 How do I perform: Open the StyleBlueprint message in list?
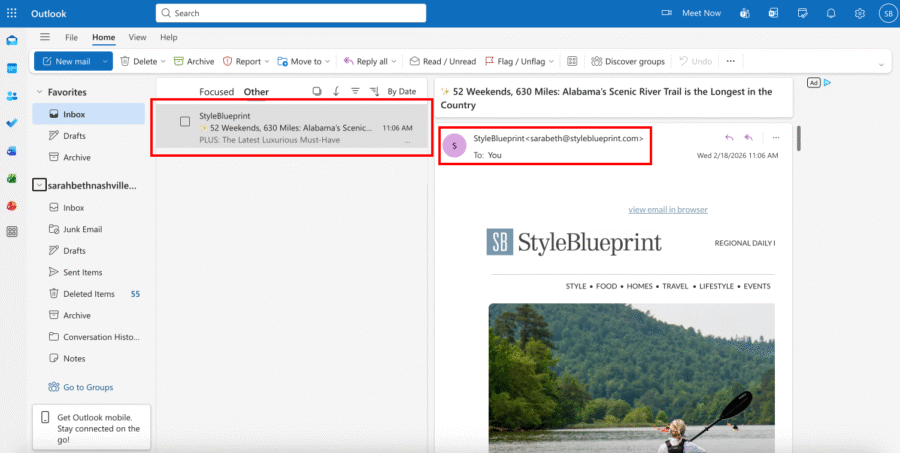(292, 127)
